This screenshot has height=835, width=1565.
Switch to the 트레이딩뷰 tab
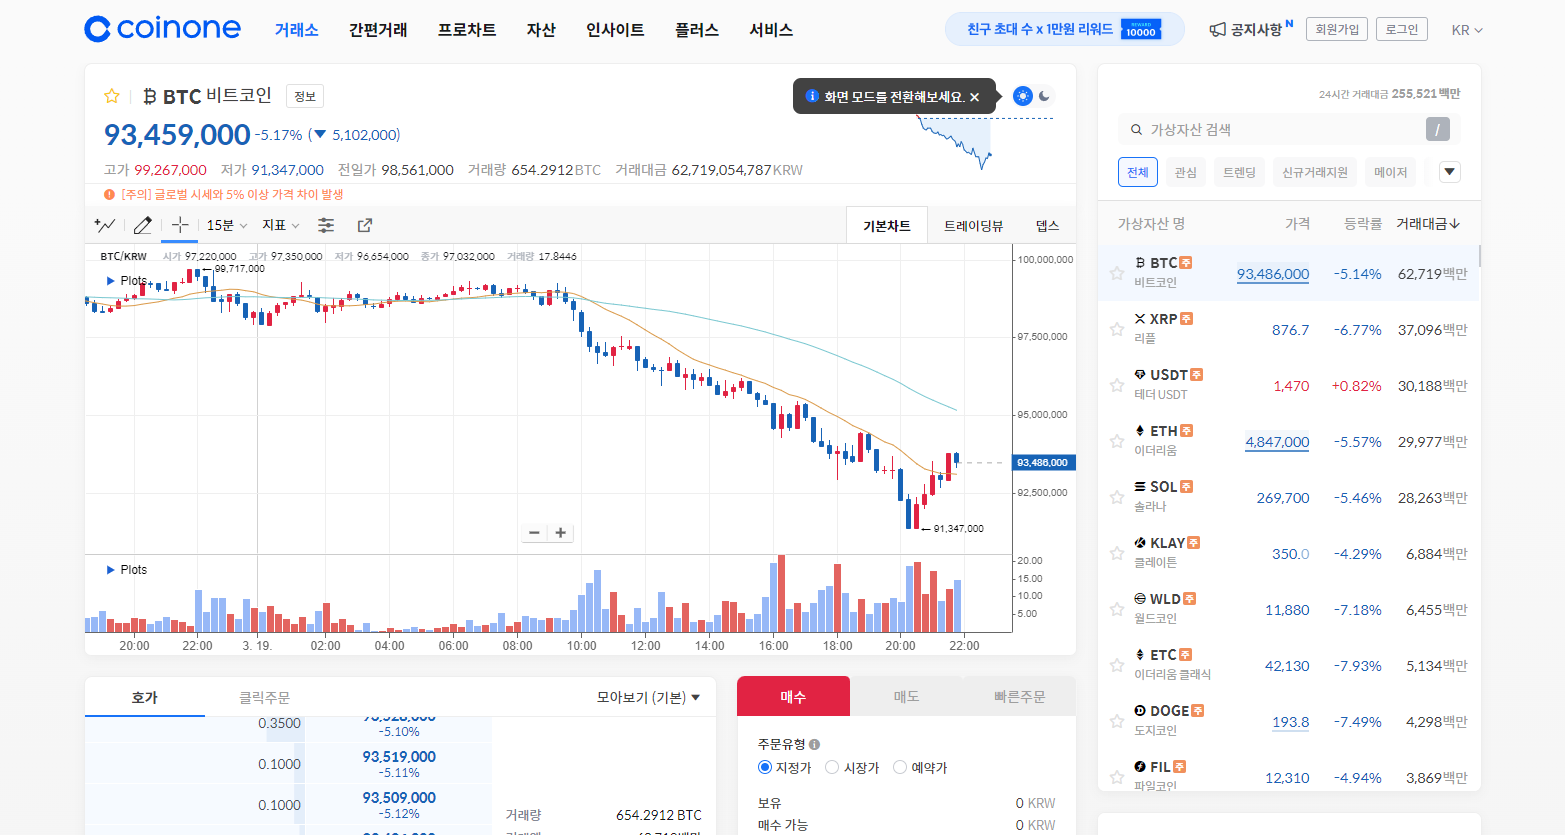click(x=974, y=226)
